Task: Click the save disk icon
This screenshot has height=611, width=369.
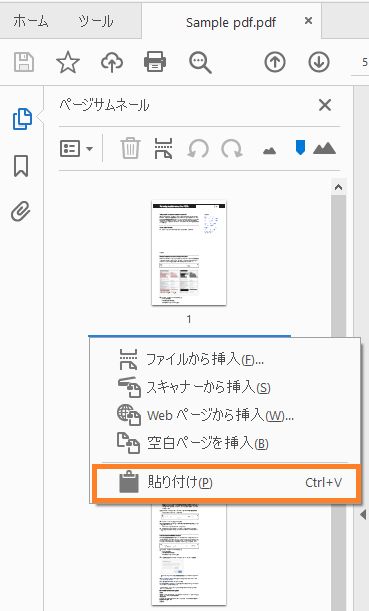Action: tap(24, 62)
